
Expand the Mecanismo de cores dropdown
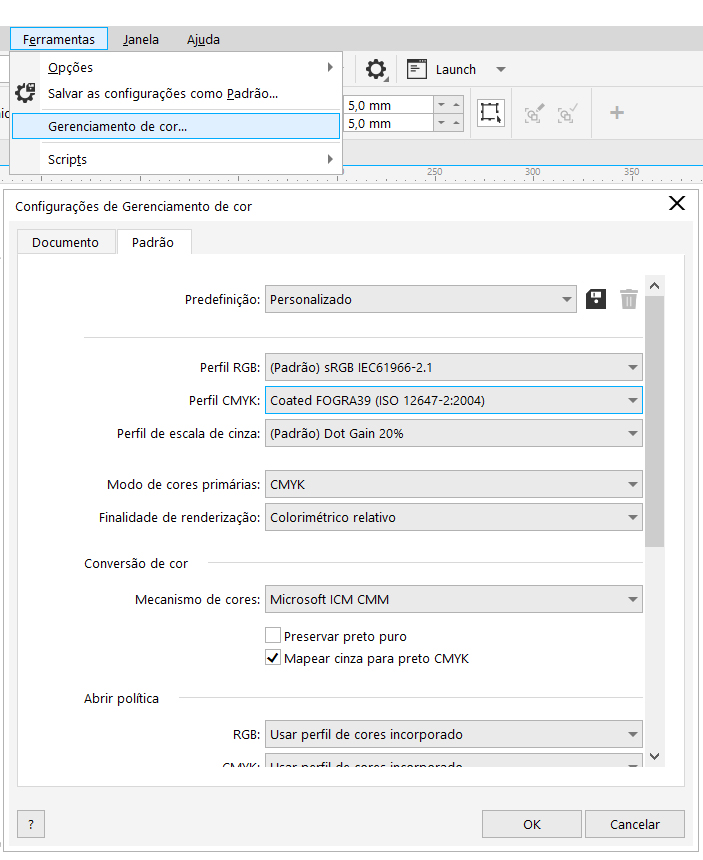pyautogui.click(x=453, y=600)
